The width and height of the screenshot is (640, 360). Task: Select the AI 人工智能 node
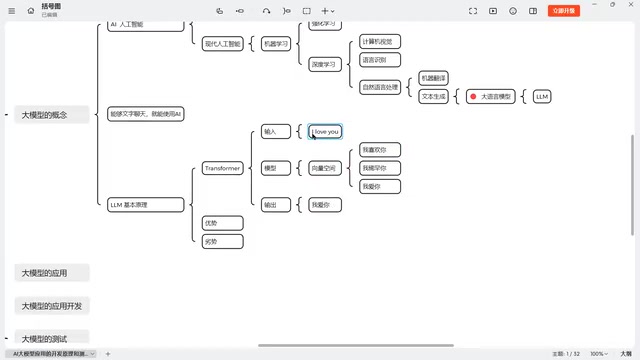pyautogui.click(x=146, y=25)
